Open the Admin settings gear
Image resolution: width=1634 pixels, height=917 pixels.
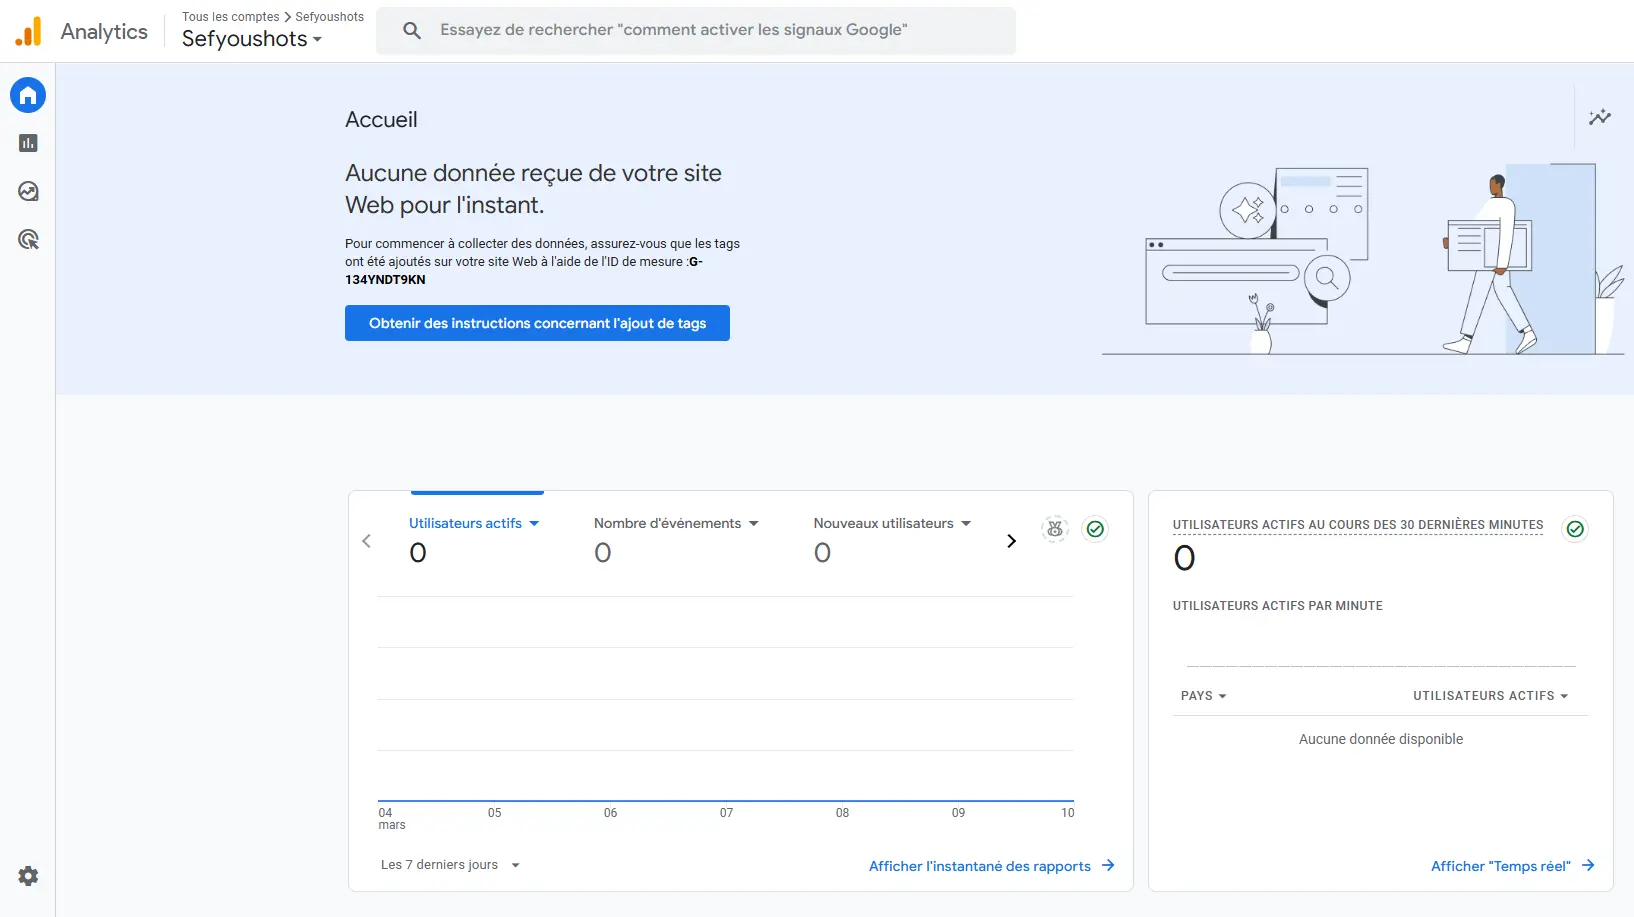tap(28, 876)
